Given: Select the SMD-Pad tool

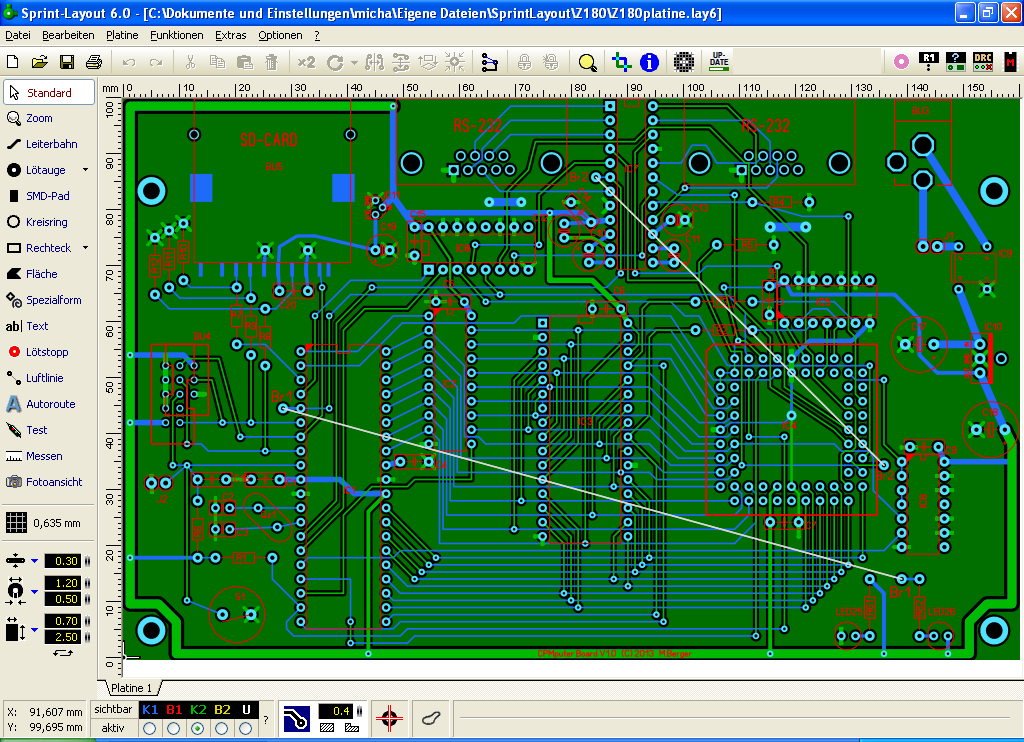Looking at the screenshot, I should [47, 196].
